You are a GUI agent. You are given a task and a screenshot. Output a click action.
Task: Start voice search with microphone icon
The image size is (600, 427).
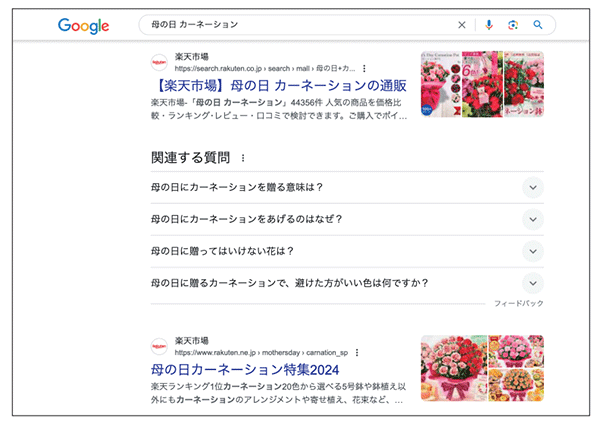[x=489, y=25]
